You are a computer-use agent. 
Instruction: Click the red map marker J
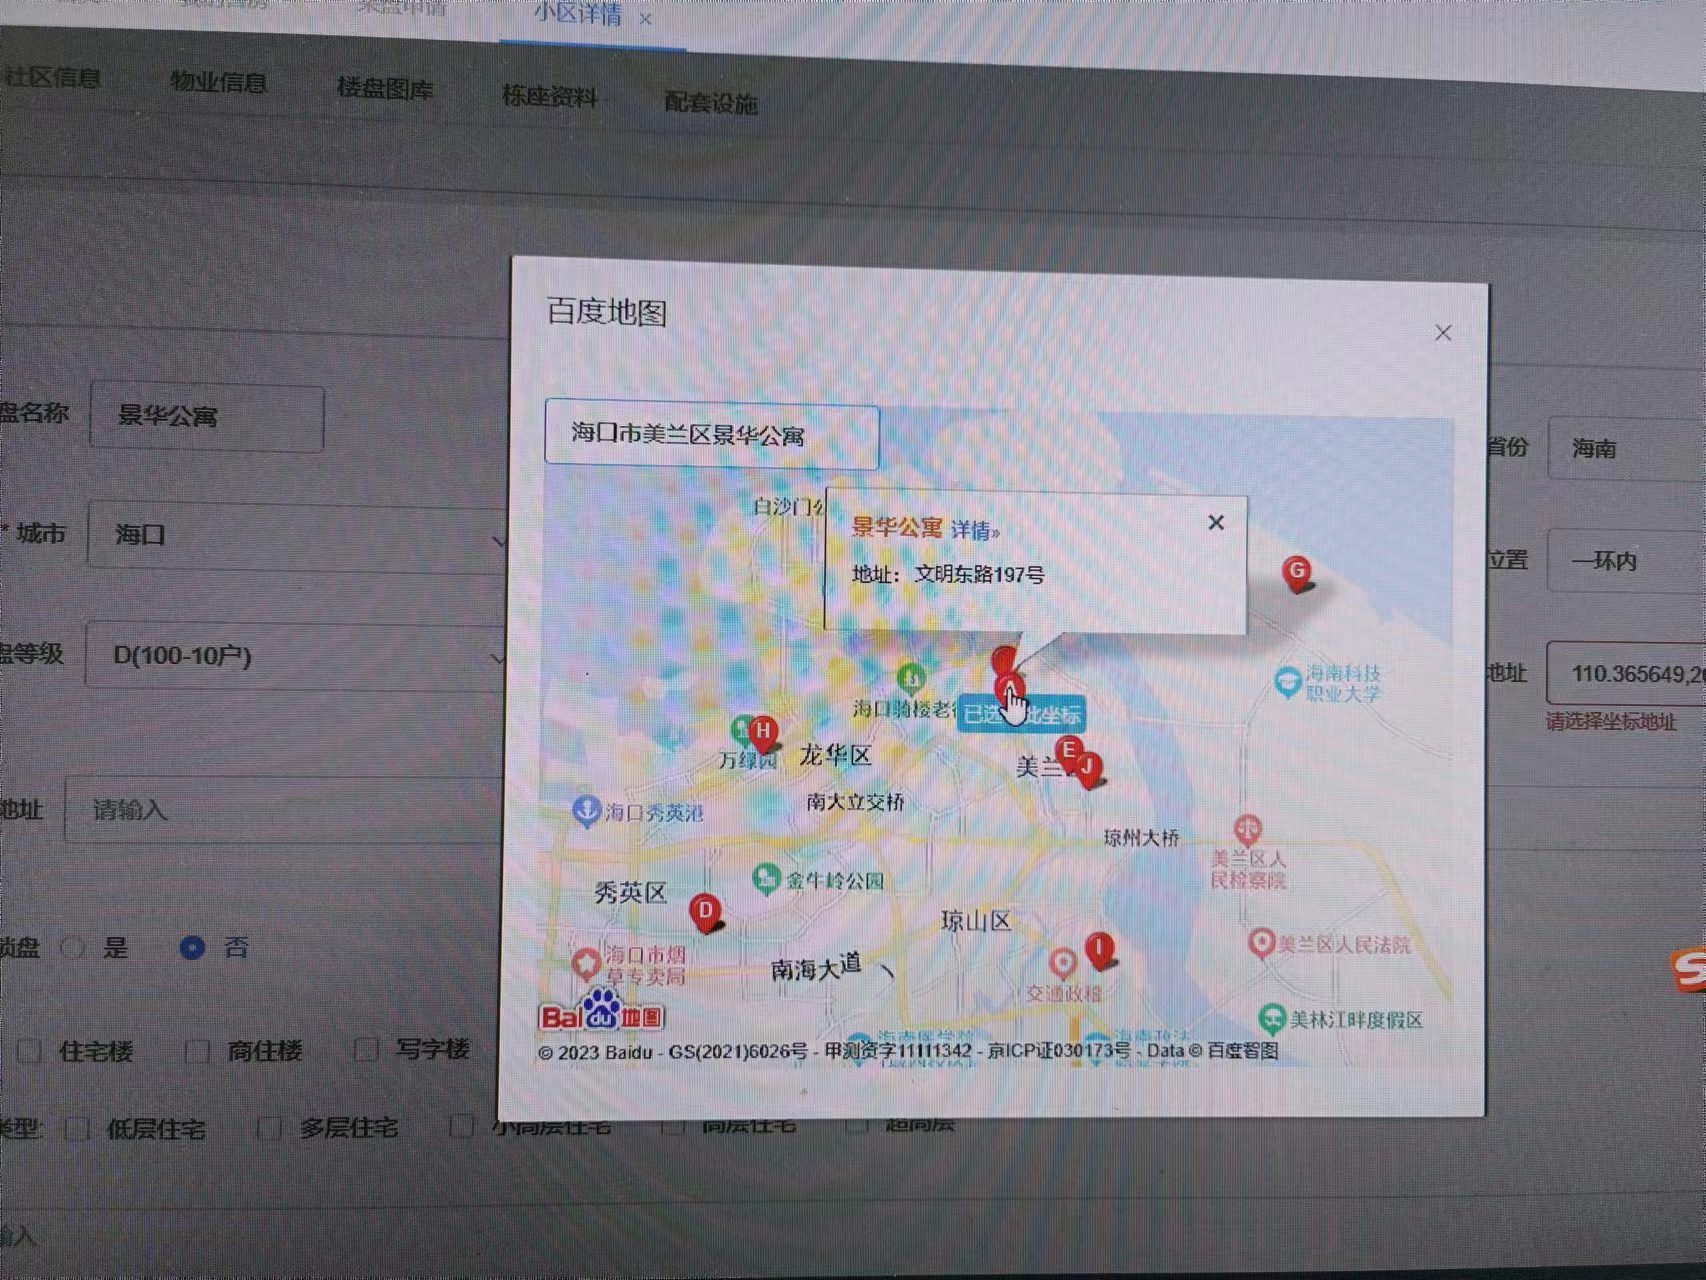pos(1088,768)
